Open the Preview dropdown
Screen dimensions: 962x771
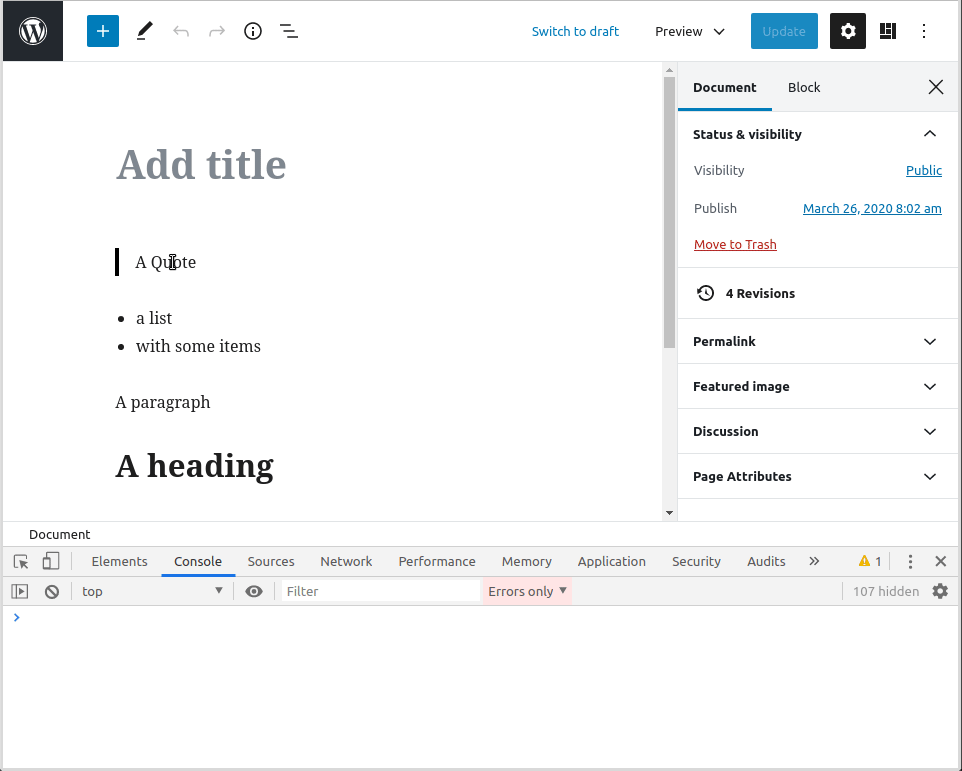coord(690,31)
